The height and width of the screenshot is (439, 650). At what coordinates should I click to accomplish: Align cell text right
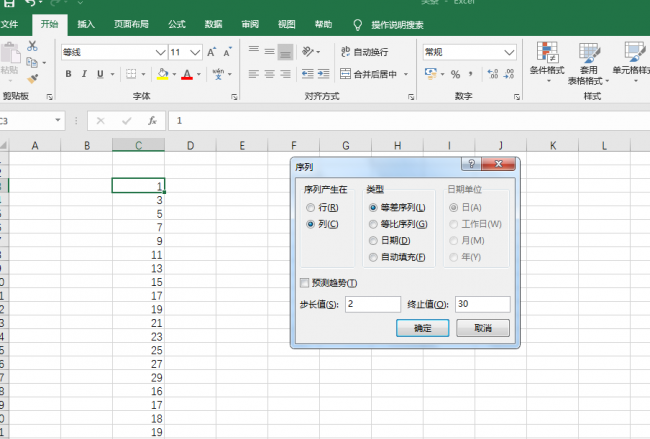tap(285, 74)
